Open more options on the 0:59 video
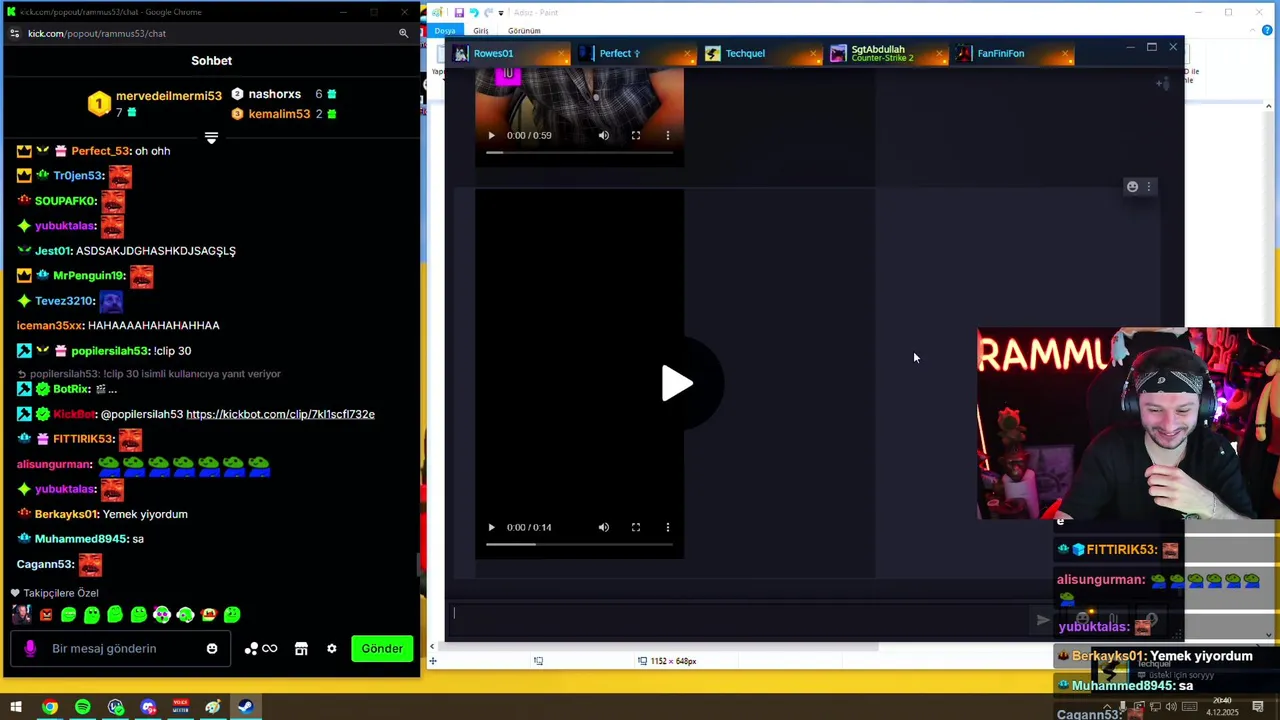This screenshot has width=1280, height=720. pyautogui.click(x=668, y=135)
